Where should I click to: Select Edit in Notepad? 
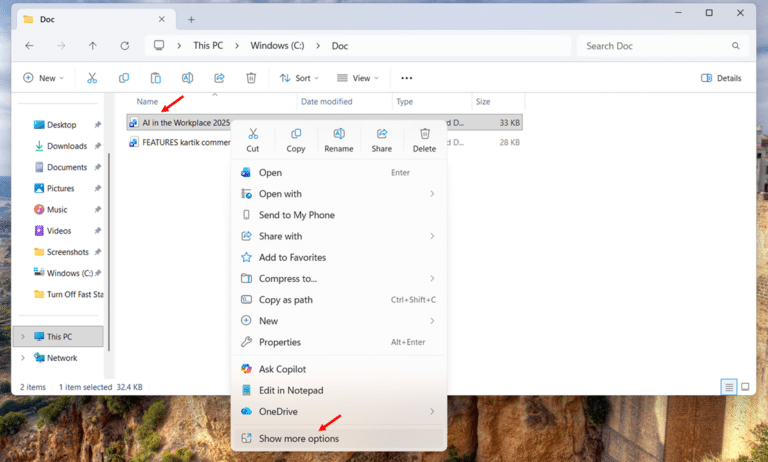[338, 390]
